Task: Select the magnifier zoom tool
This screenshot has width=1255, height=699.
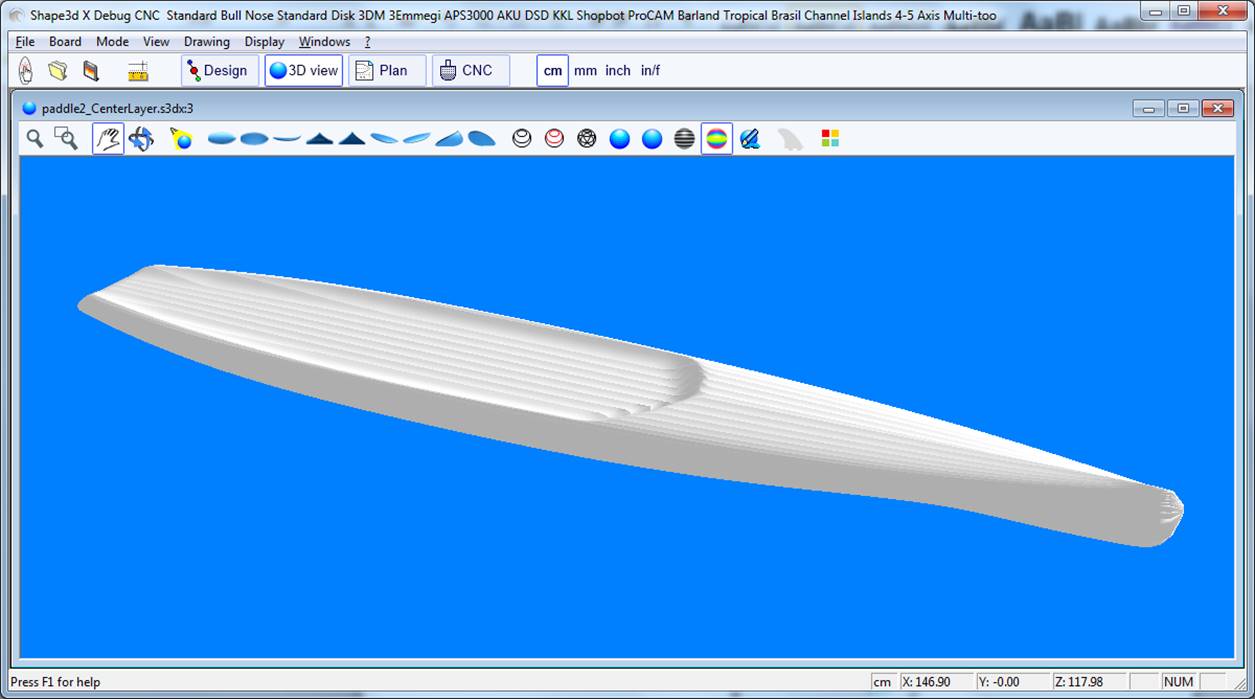Action: click(x=35, y=139)
